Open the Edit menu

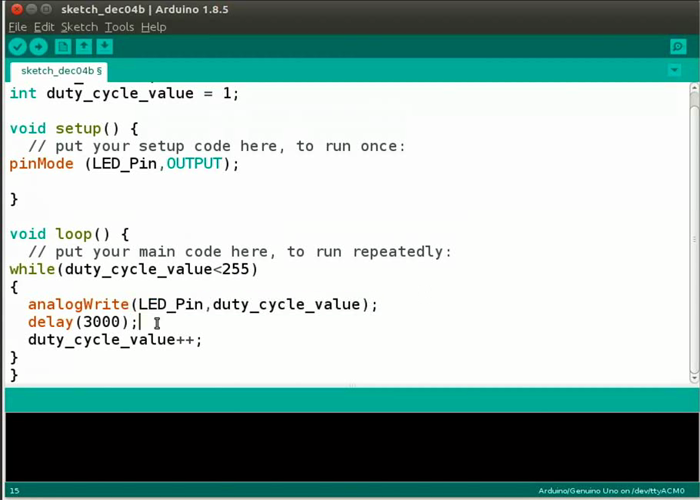click(x=44, y=27)
